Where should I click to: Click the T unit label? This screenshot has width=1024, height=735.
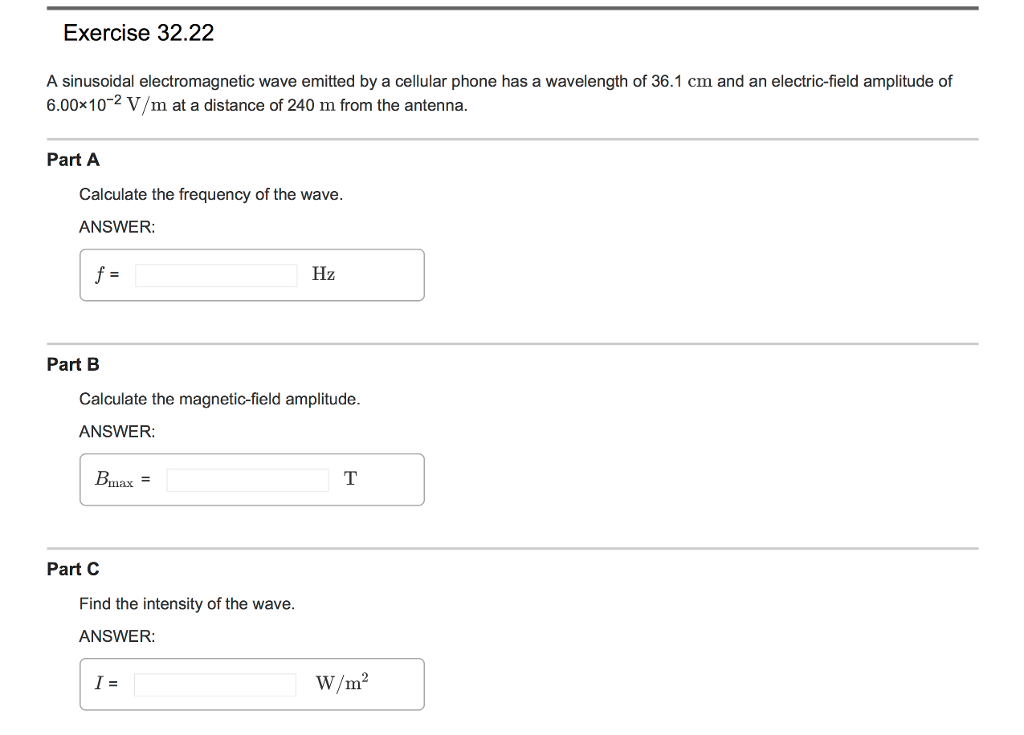(x=350, y=479)
